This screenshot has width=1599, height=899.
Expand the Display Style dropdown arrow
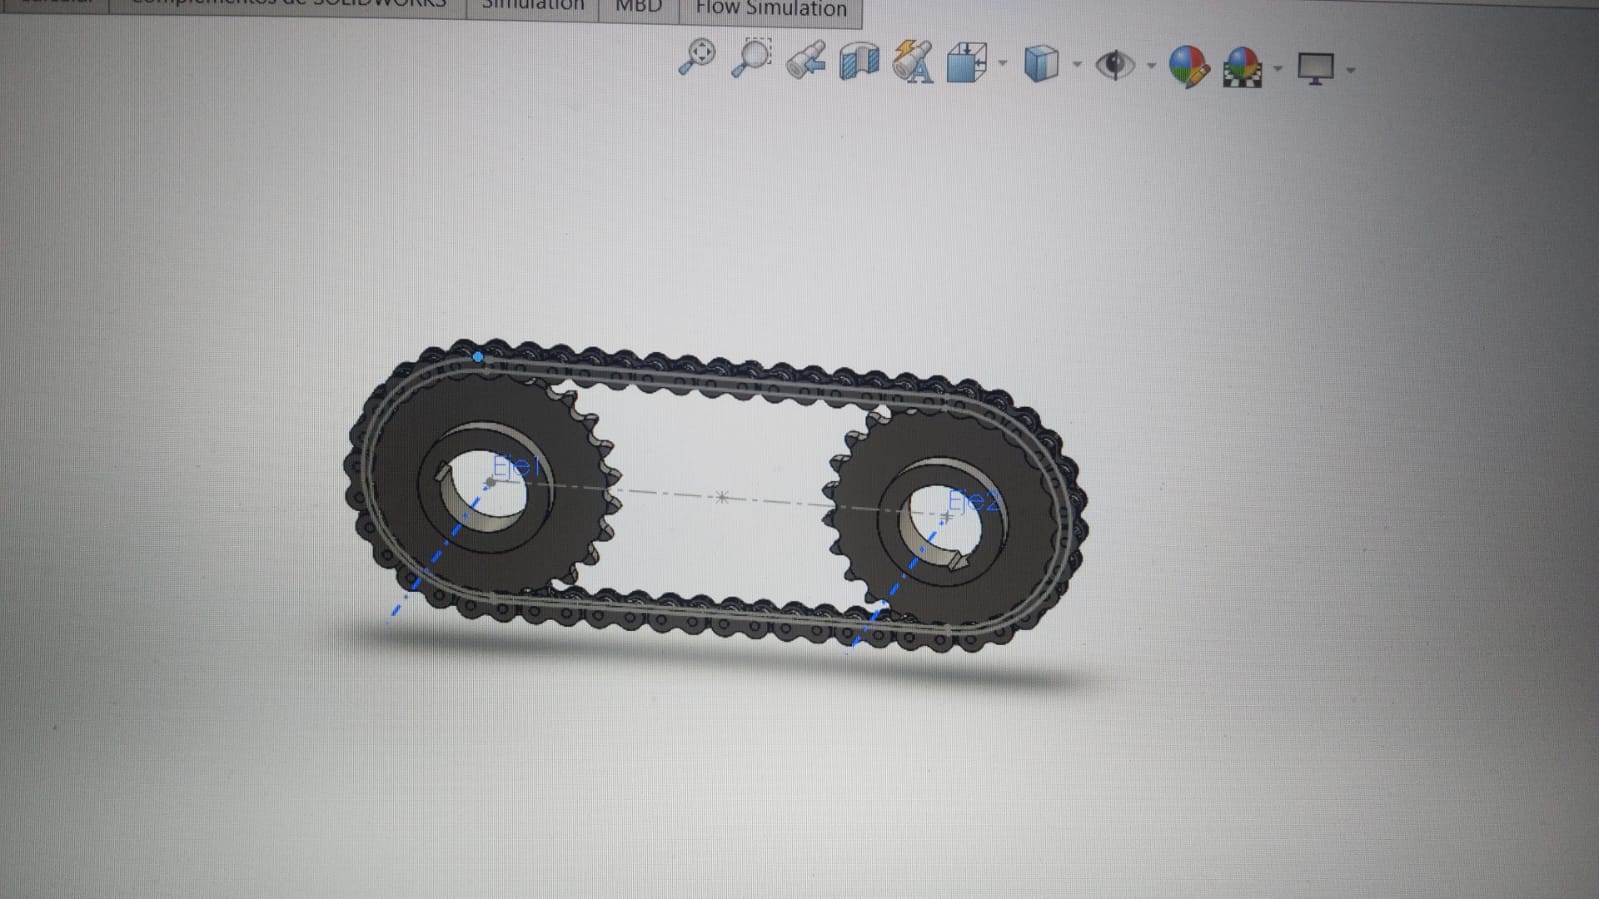(1077, 65)
